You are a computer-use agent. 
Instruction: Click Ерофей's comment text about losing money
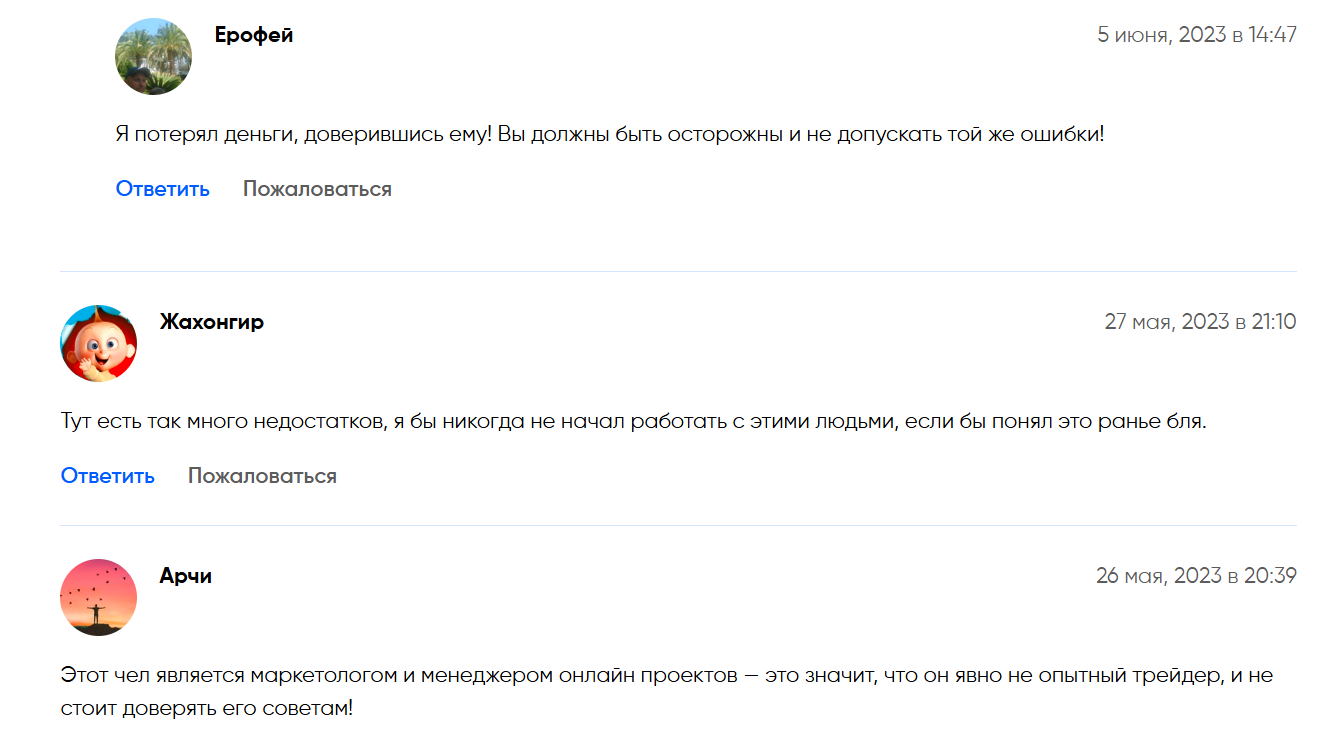click(610, 134)
